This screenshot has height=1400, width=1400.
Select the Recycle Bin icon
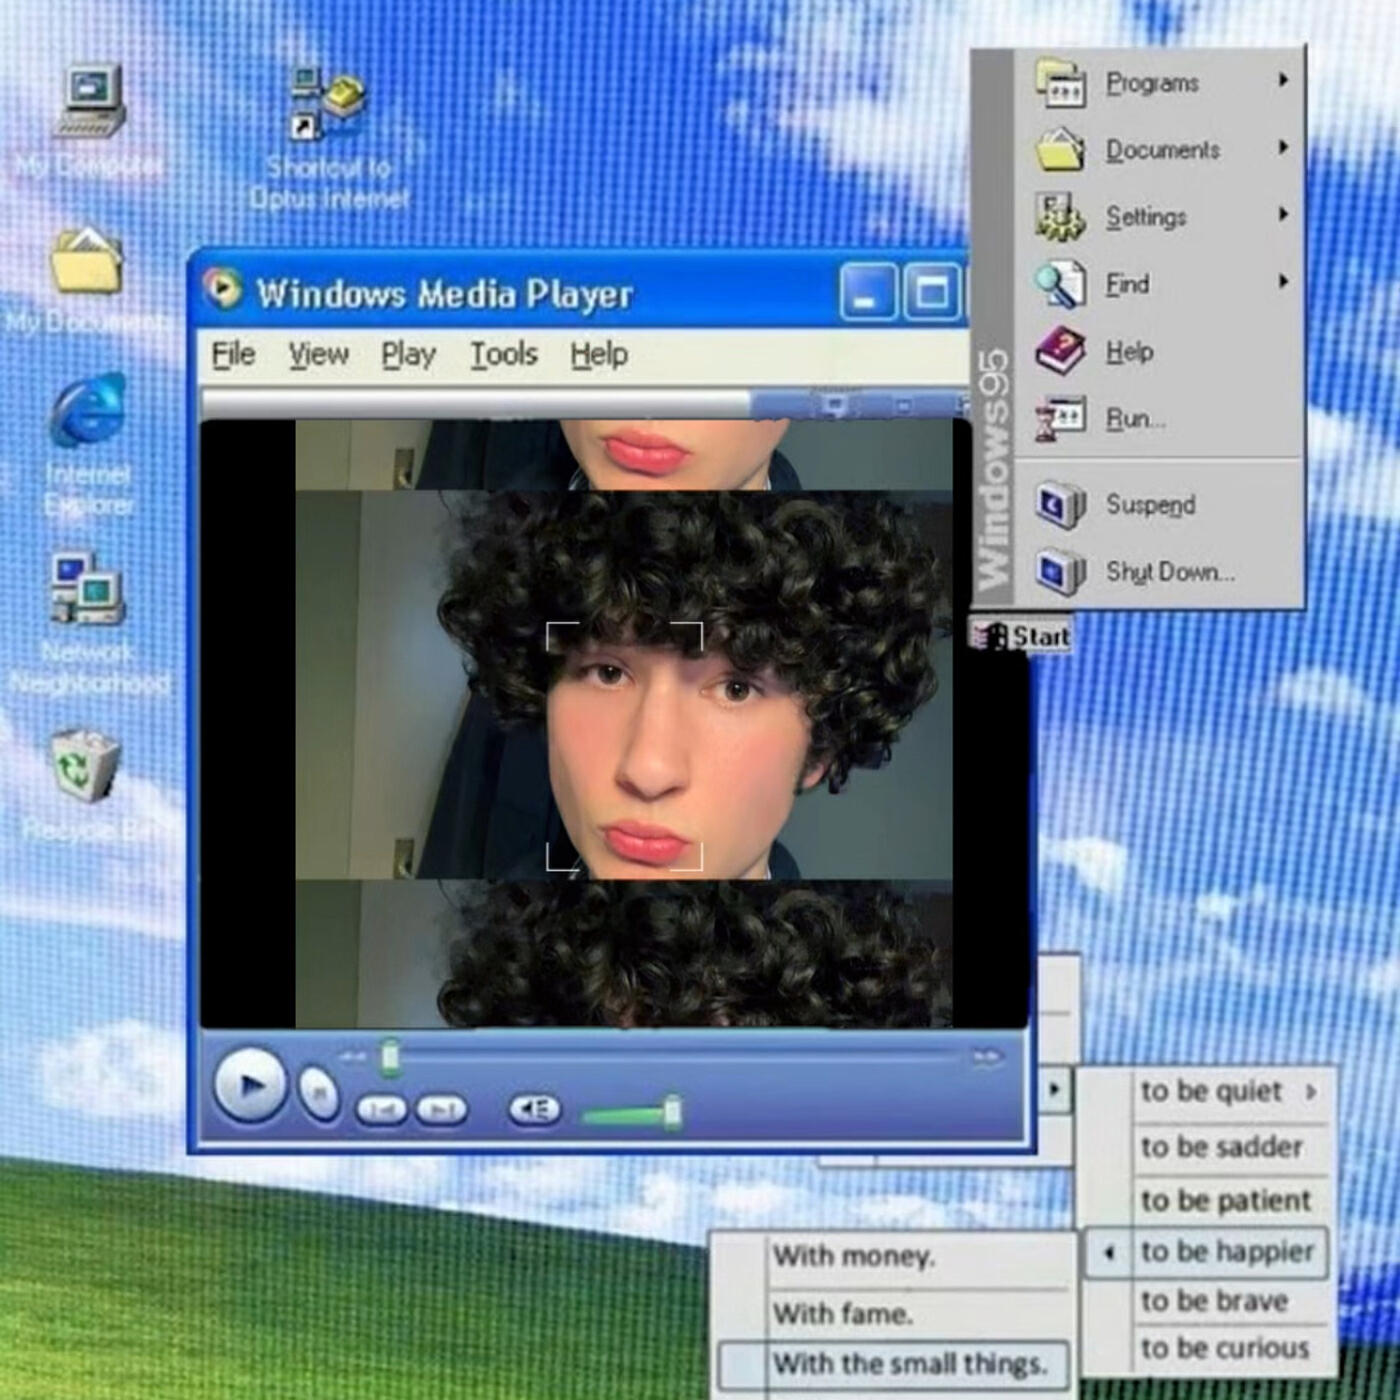(86, 765)
